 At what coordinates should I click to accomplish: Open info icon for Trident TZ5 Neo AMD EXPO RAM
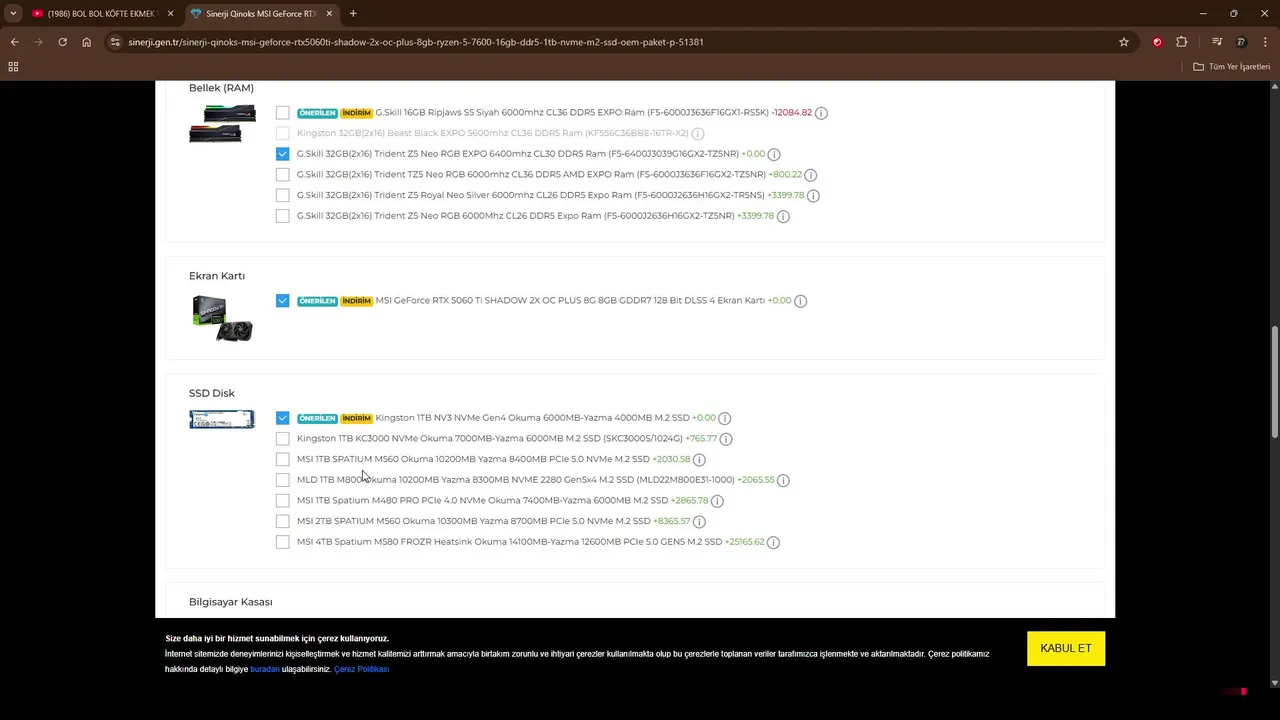click(x=810, y=175)
